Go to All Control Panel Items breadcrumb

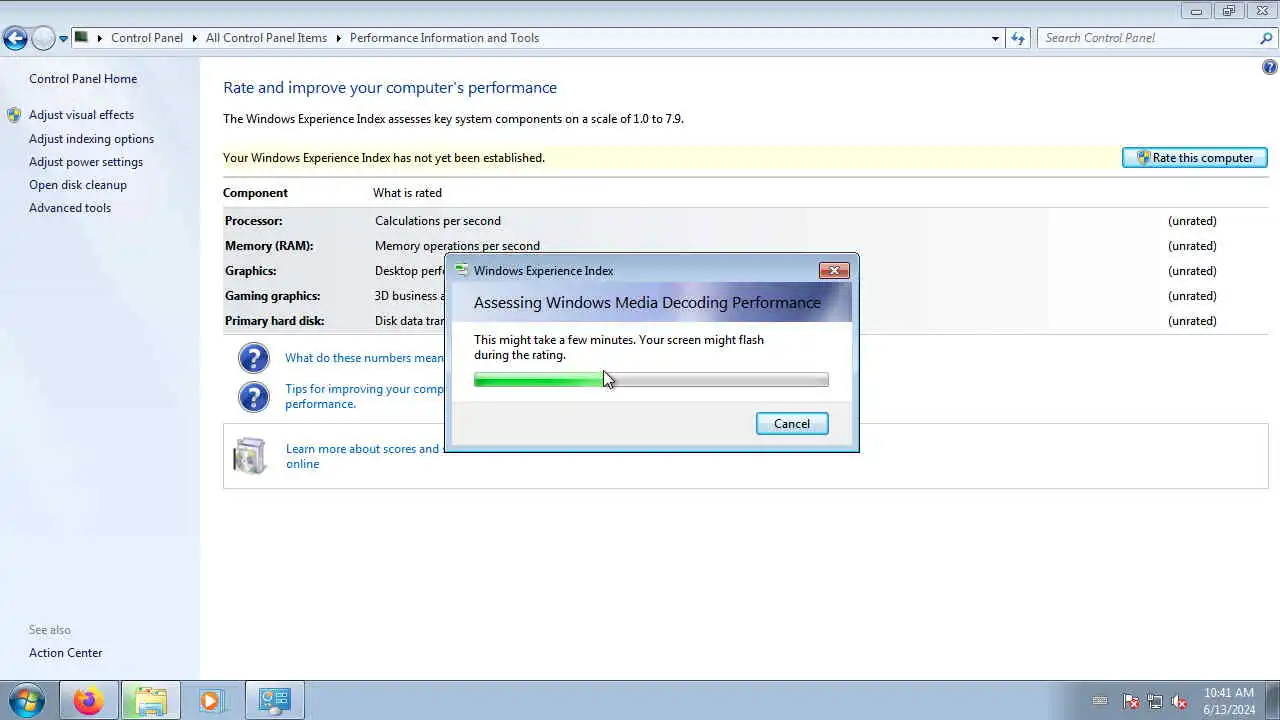click(266, 38)
